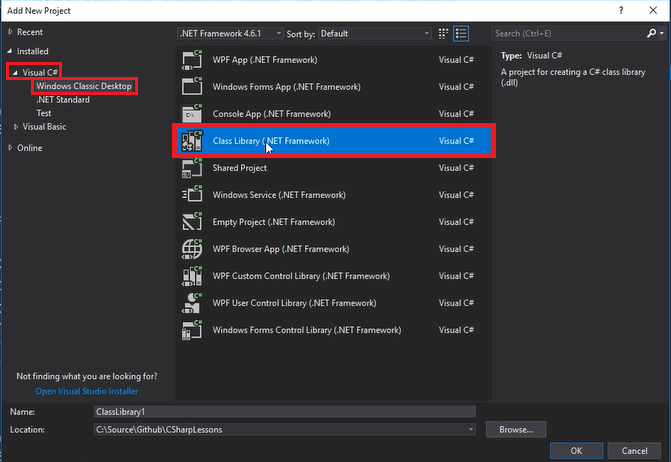Select the Online tree label
Screen dimensions: 671x462
[x=30, y=148]
